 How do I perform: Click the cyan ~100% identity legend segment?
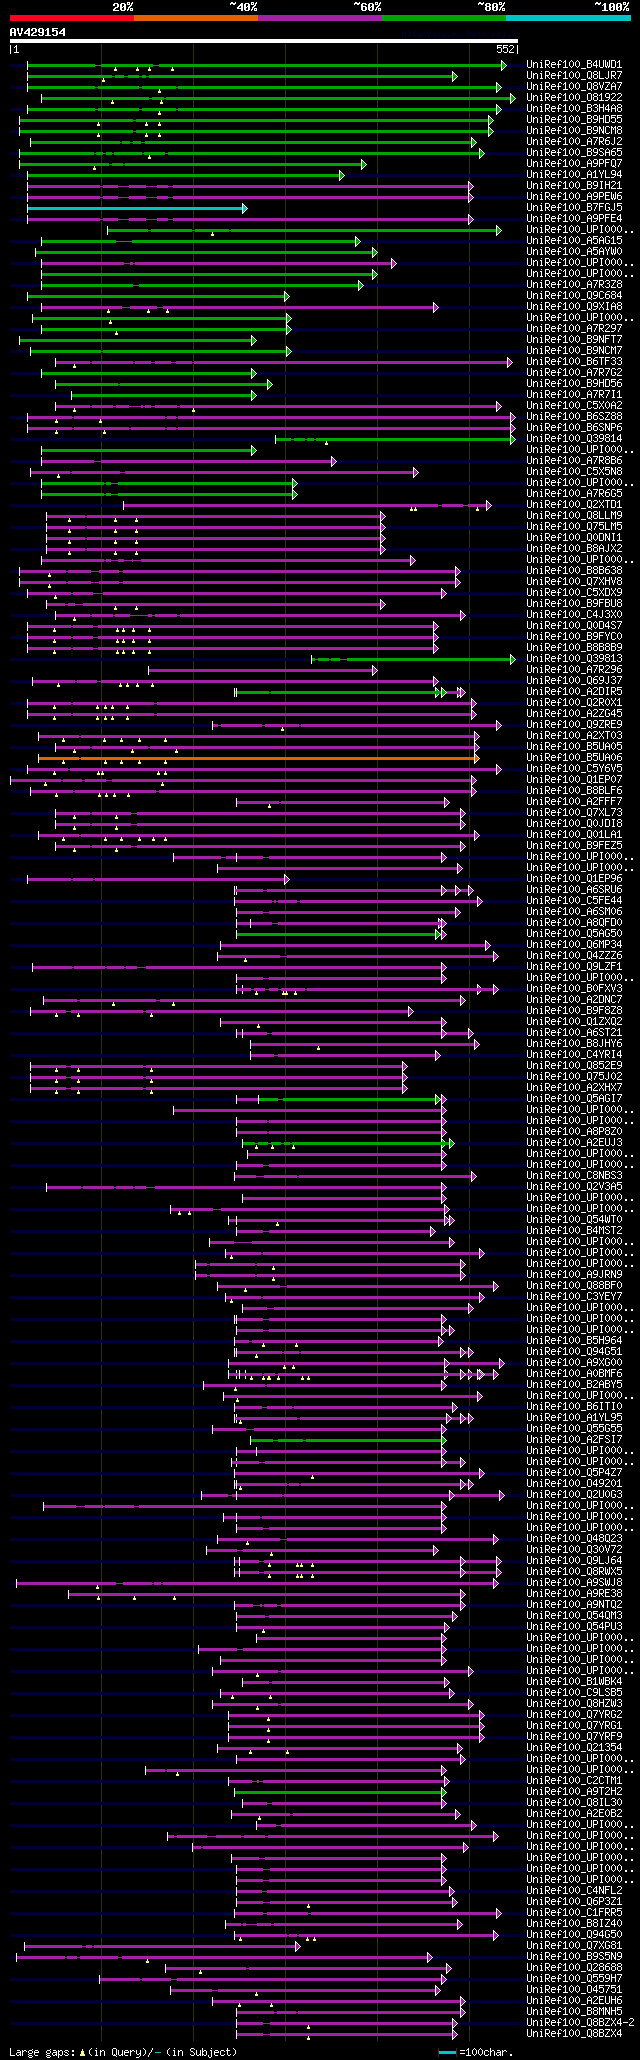(568, 18)
